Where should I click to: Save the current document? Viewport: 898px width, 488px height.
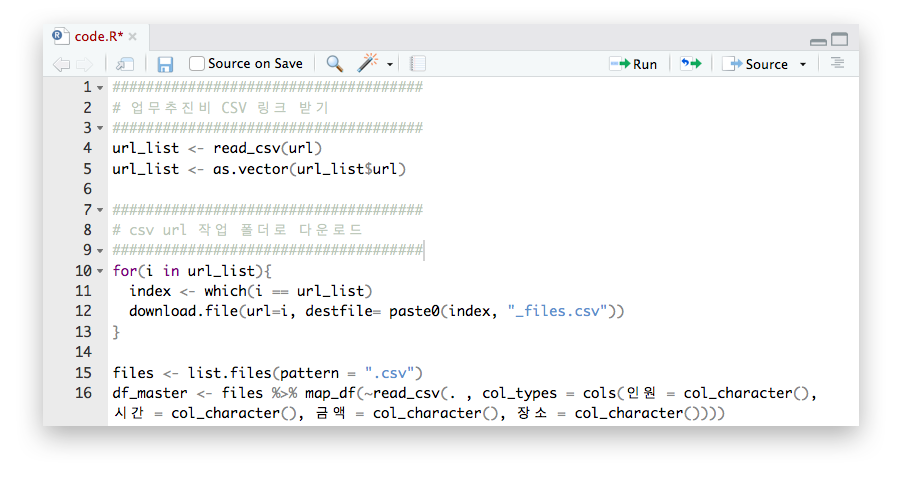click(165, 64)
